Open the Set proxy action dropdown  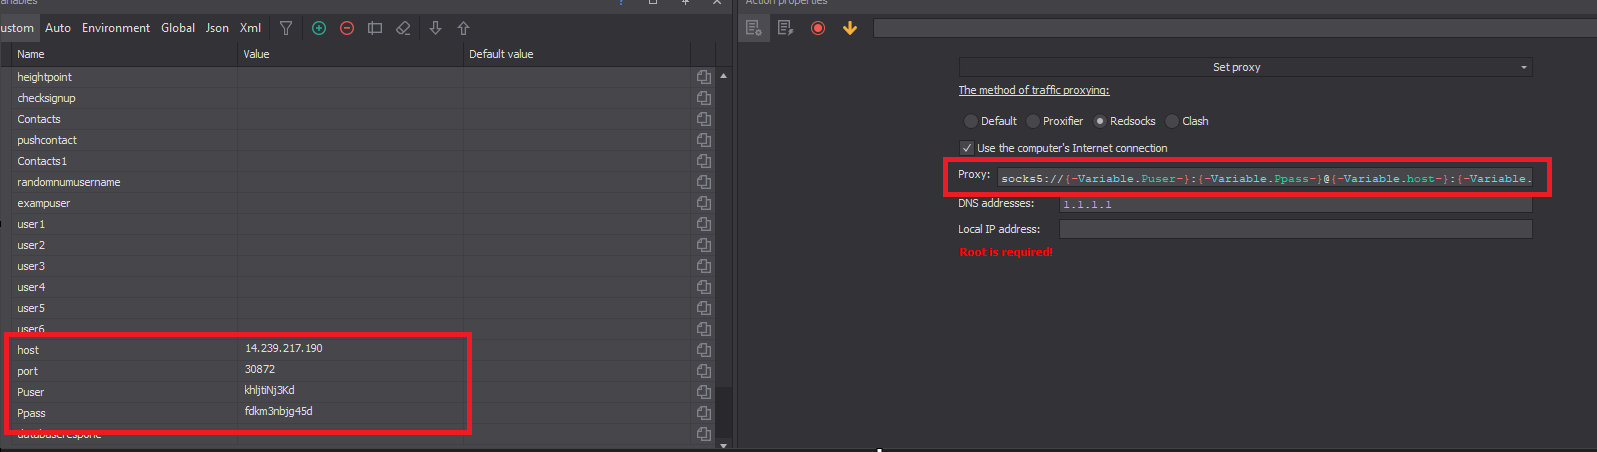coord(1245,67)
